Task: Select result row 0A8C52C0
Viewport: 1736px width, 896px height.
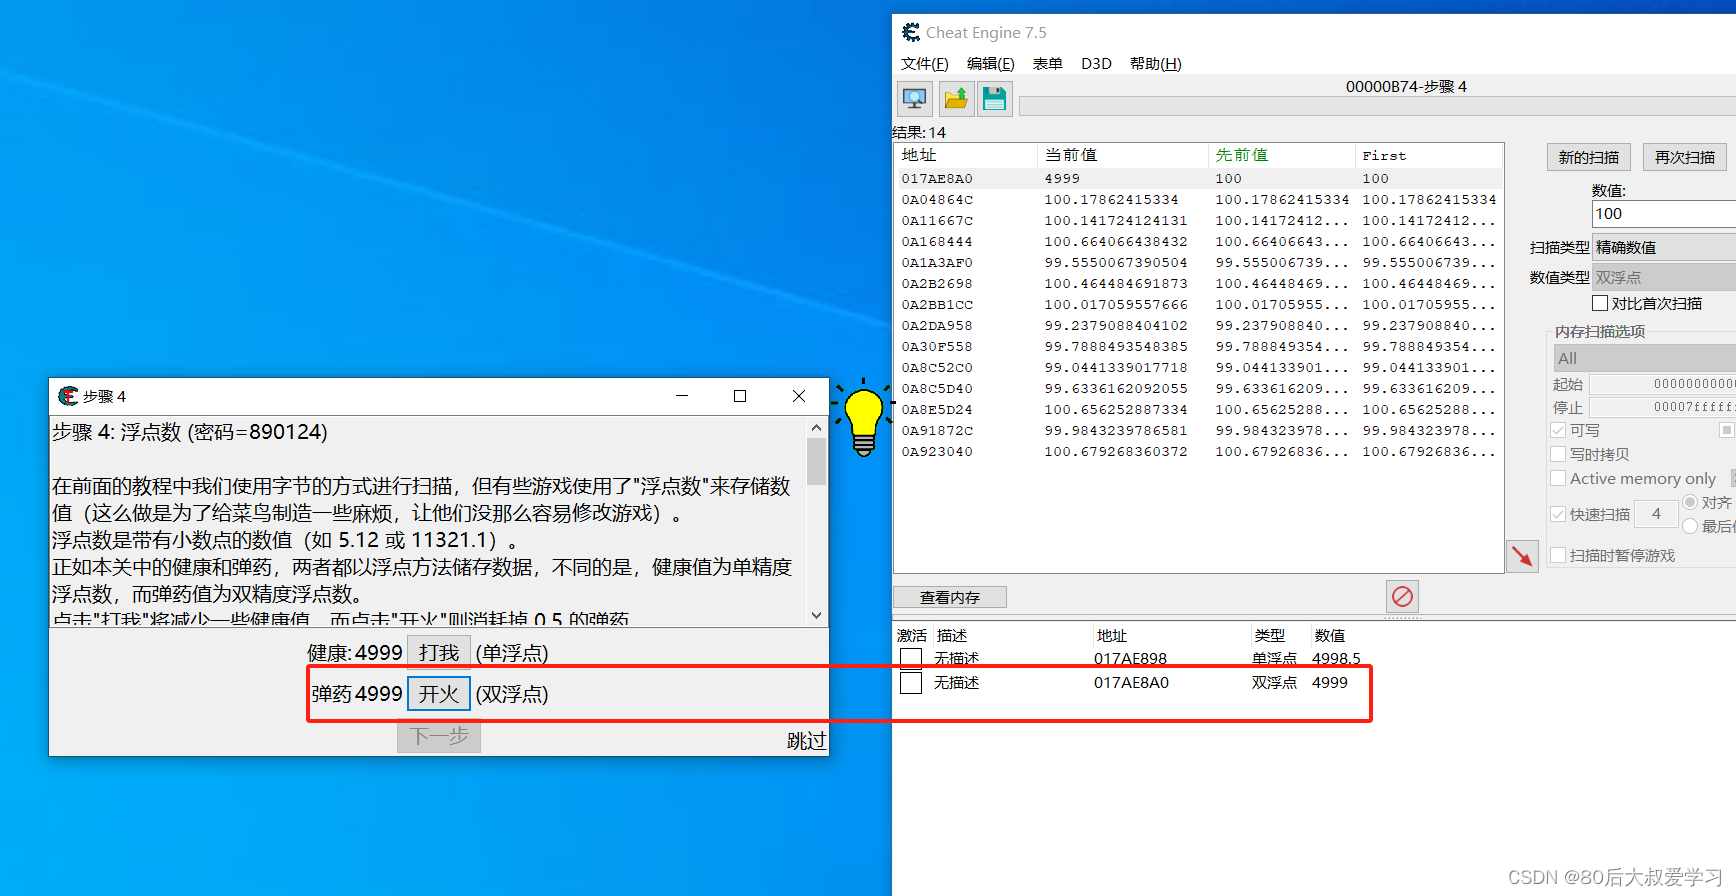Action: click(1198, 367)
